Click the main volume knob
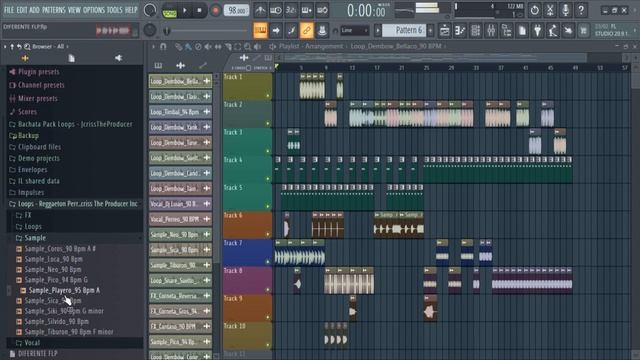This screenshot has height=360, width=640. (x=150, y=10)
